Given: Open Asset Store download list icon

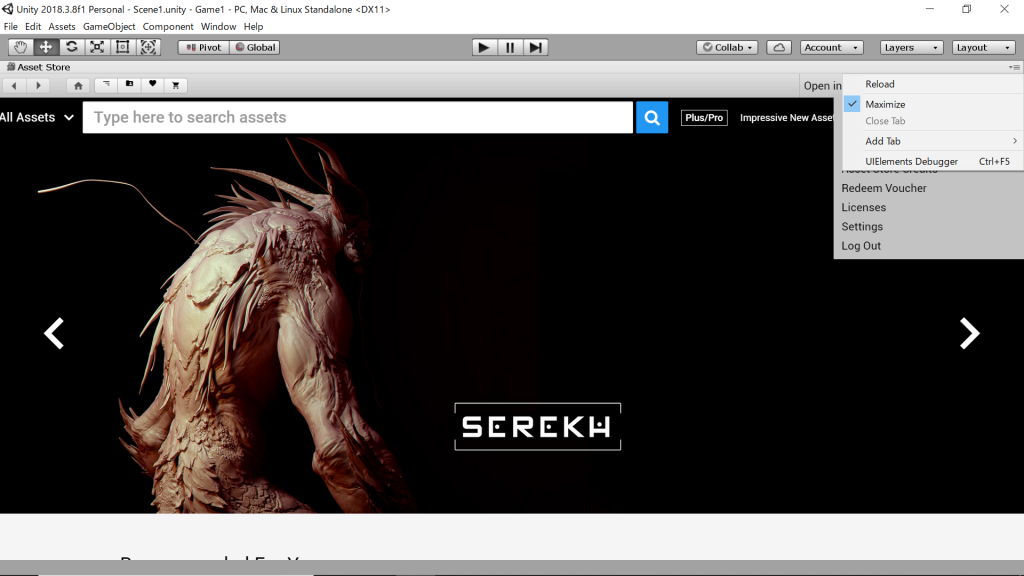Looking at the screenshot, I should coord(106,85).
